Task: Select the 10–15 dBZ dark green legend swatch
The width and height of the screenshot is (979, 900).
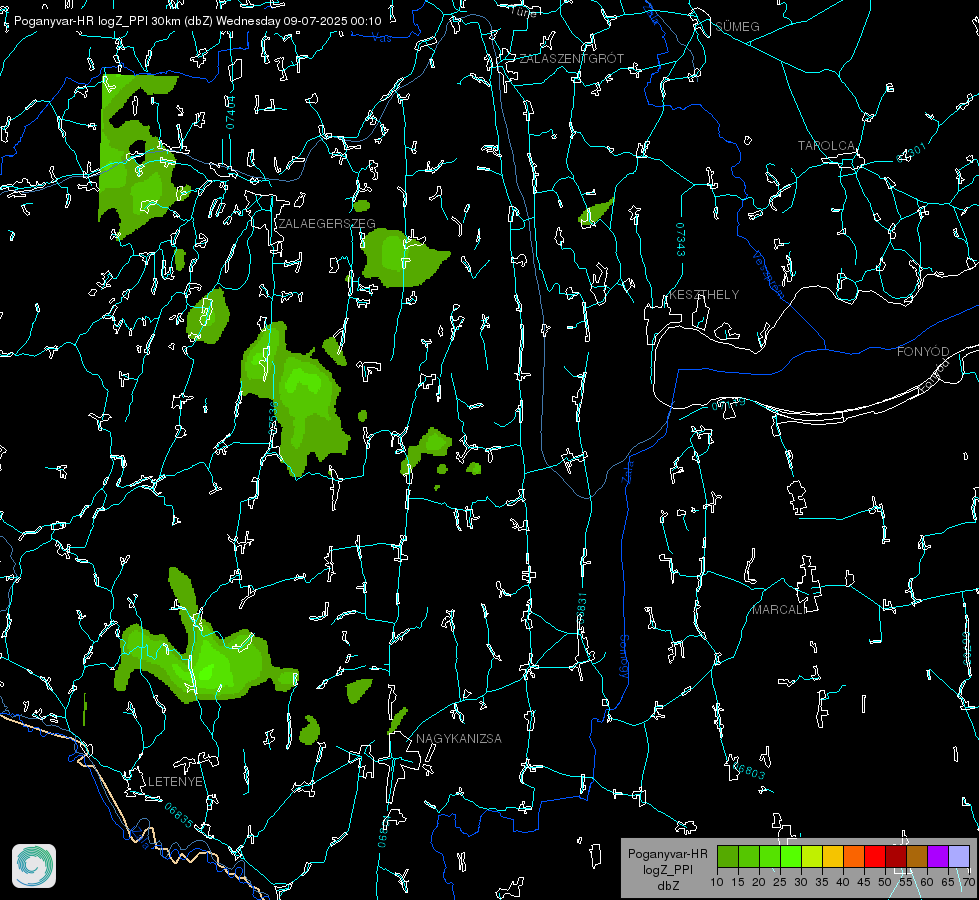Action: pyautogui.click(x=727, y=856)
